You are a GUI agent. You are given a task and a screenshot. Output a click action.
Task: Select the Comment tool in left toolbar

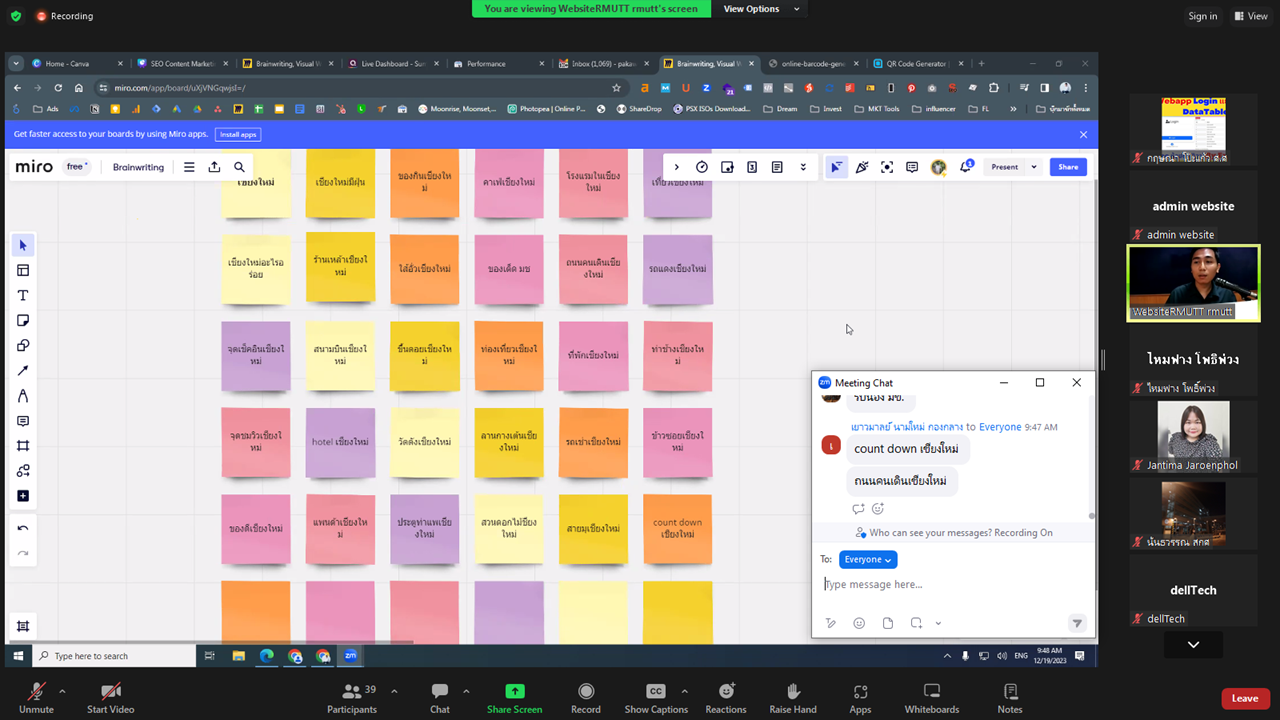pyautogui.click(x=23, y=421)
